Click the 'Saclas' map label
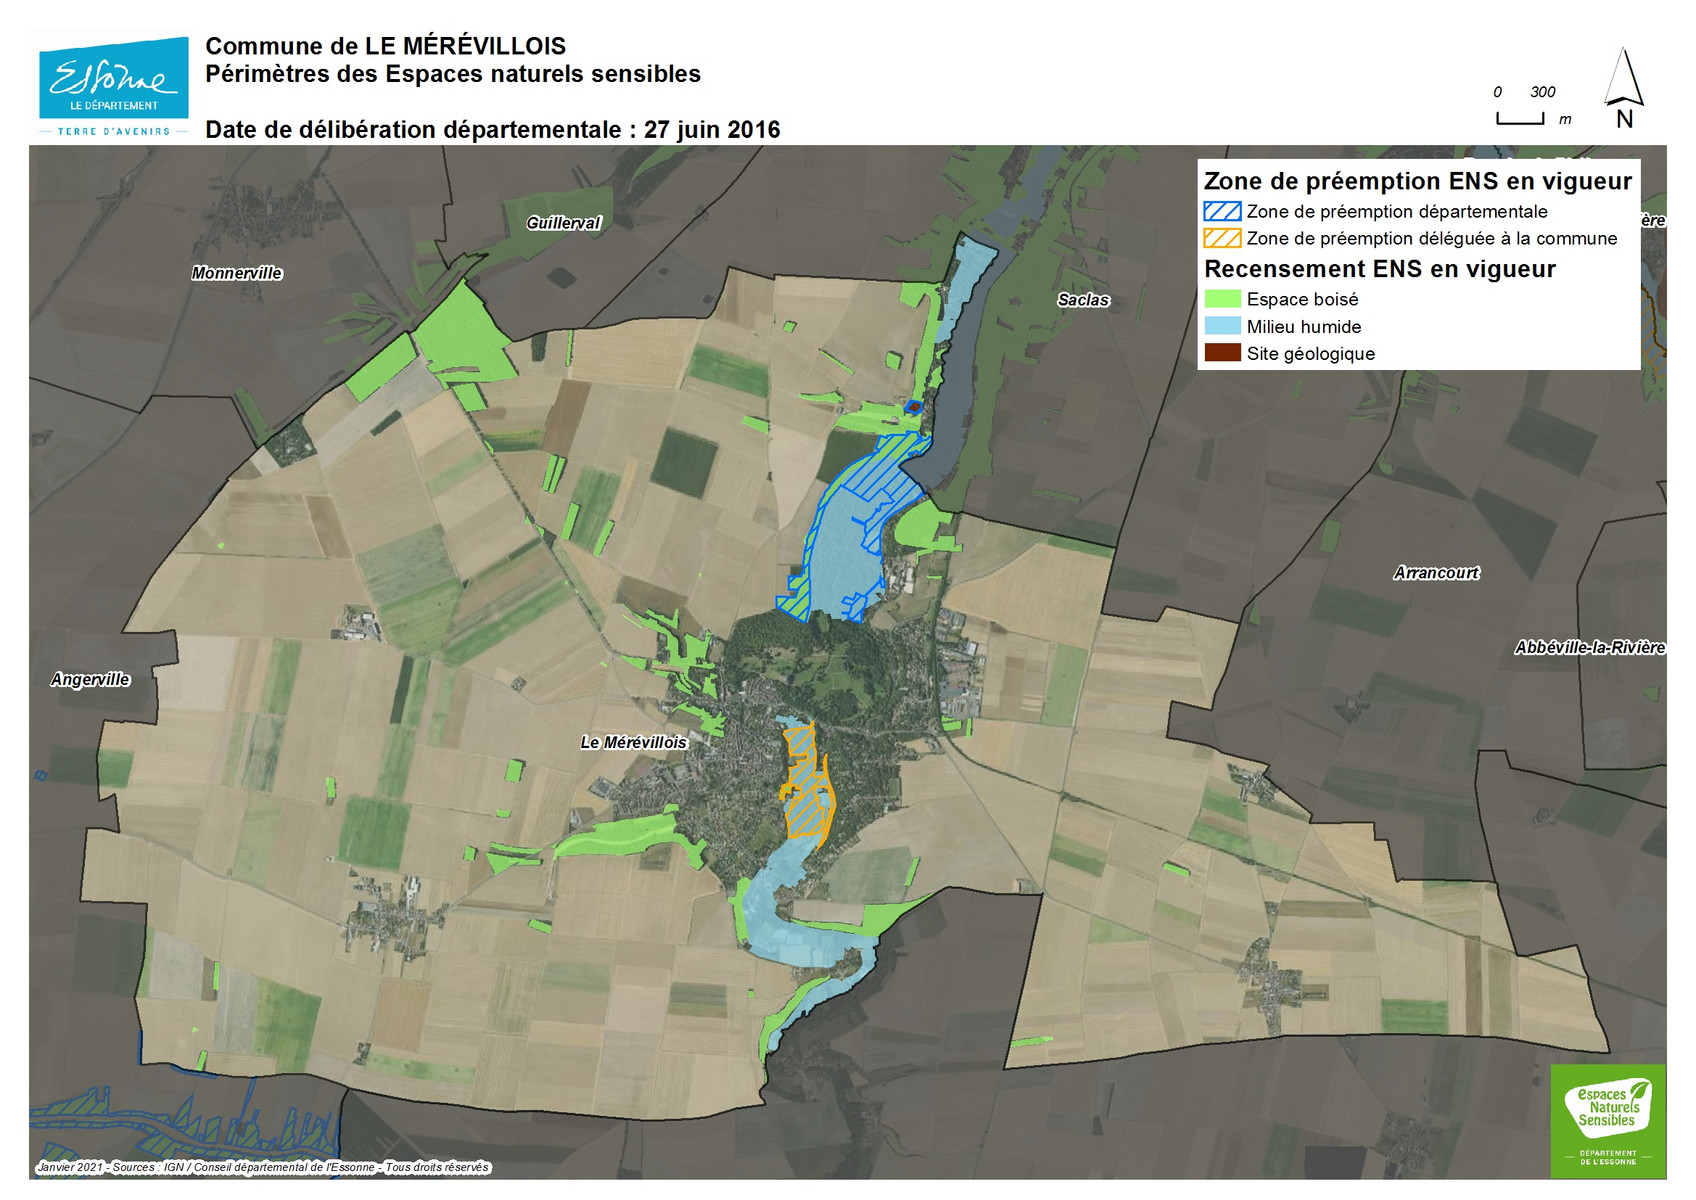The width and height of the screenshot is (1696, 1200). coord(1084,300)
